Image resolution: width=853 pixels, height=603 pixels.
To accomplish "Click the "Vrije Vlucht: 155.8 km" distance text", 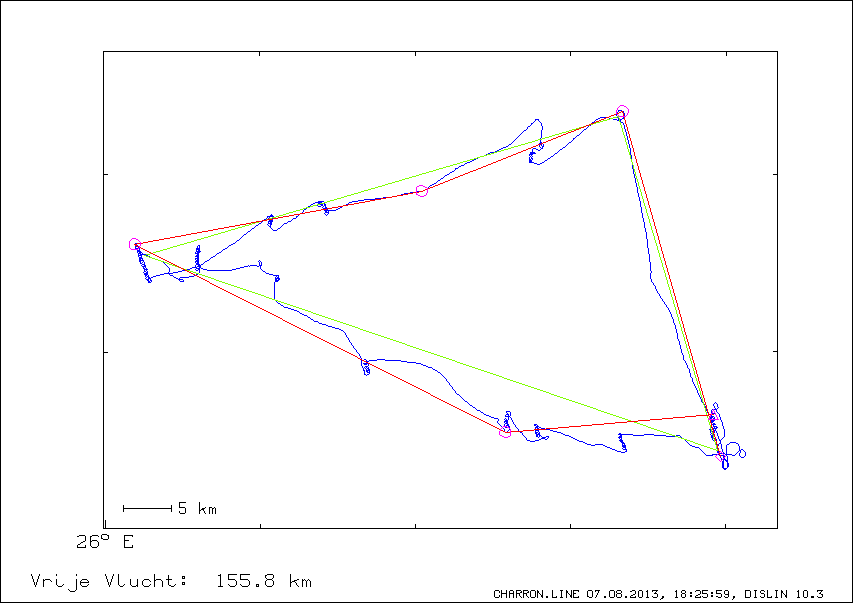I will 171,581.
